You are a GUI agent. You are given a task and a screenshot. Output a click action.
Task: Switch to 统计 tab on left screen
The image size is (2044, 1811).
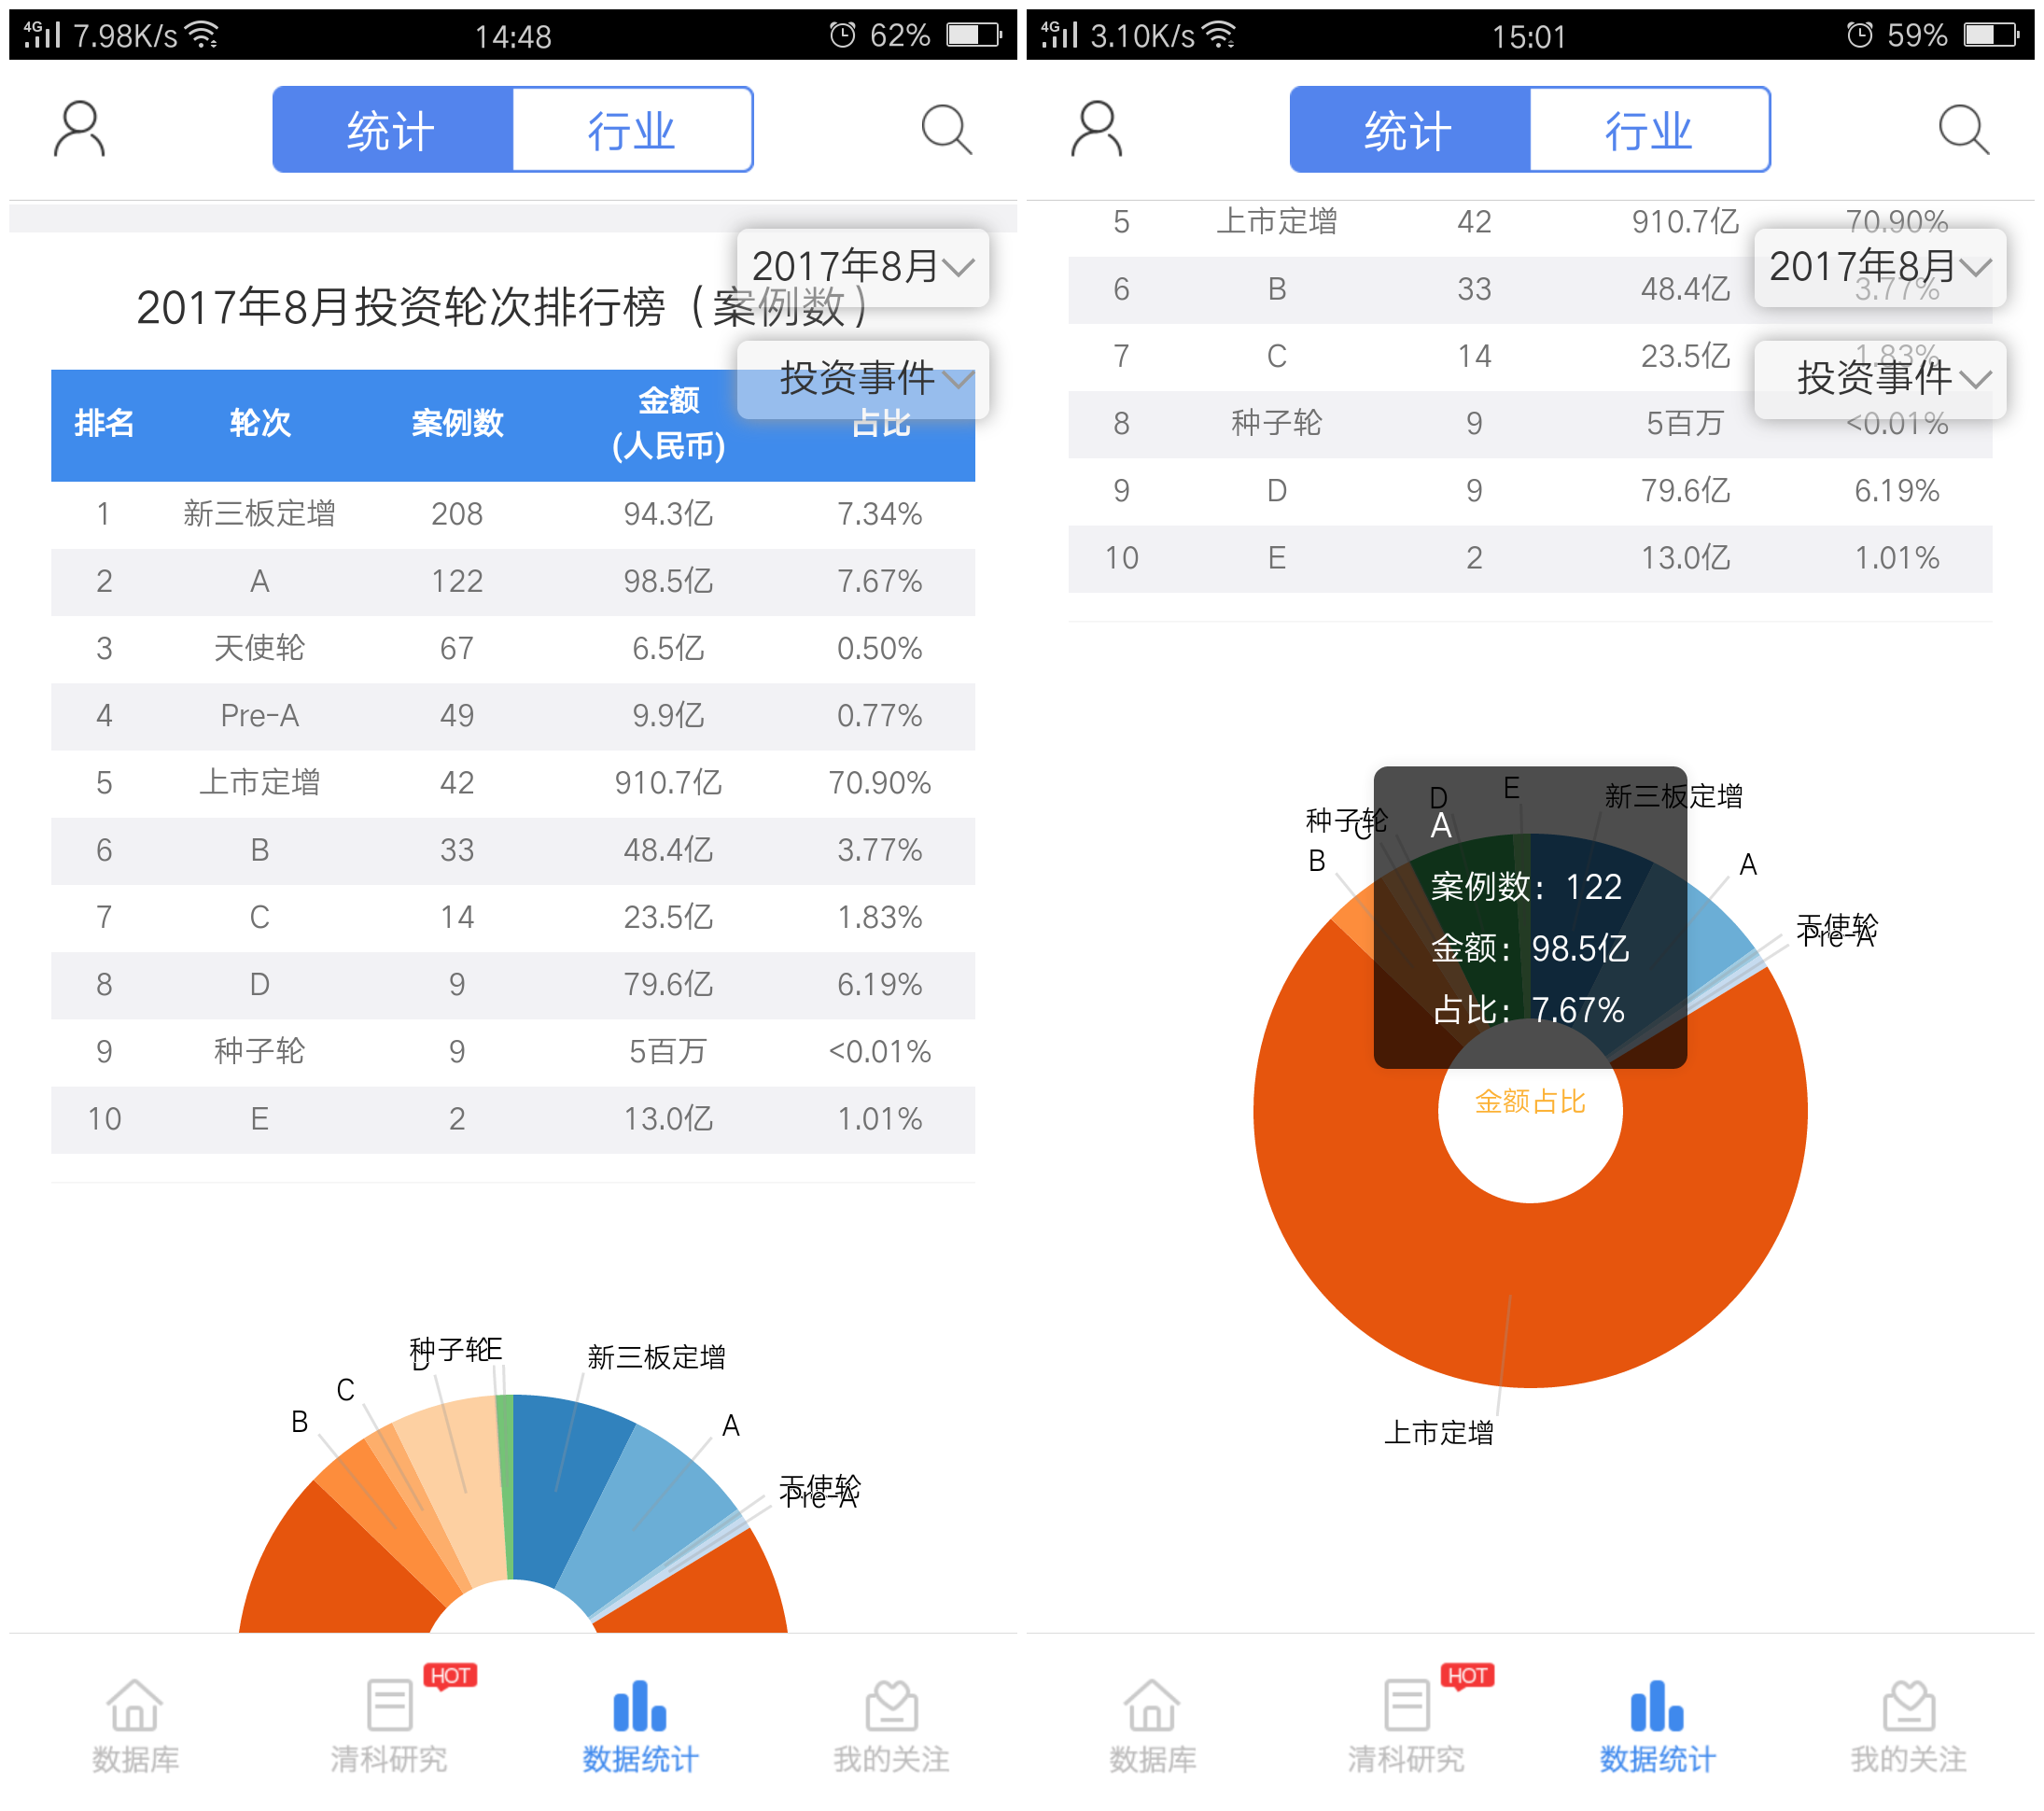(x=386, y=122)
